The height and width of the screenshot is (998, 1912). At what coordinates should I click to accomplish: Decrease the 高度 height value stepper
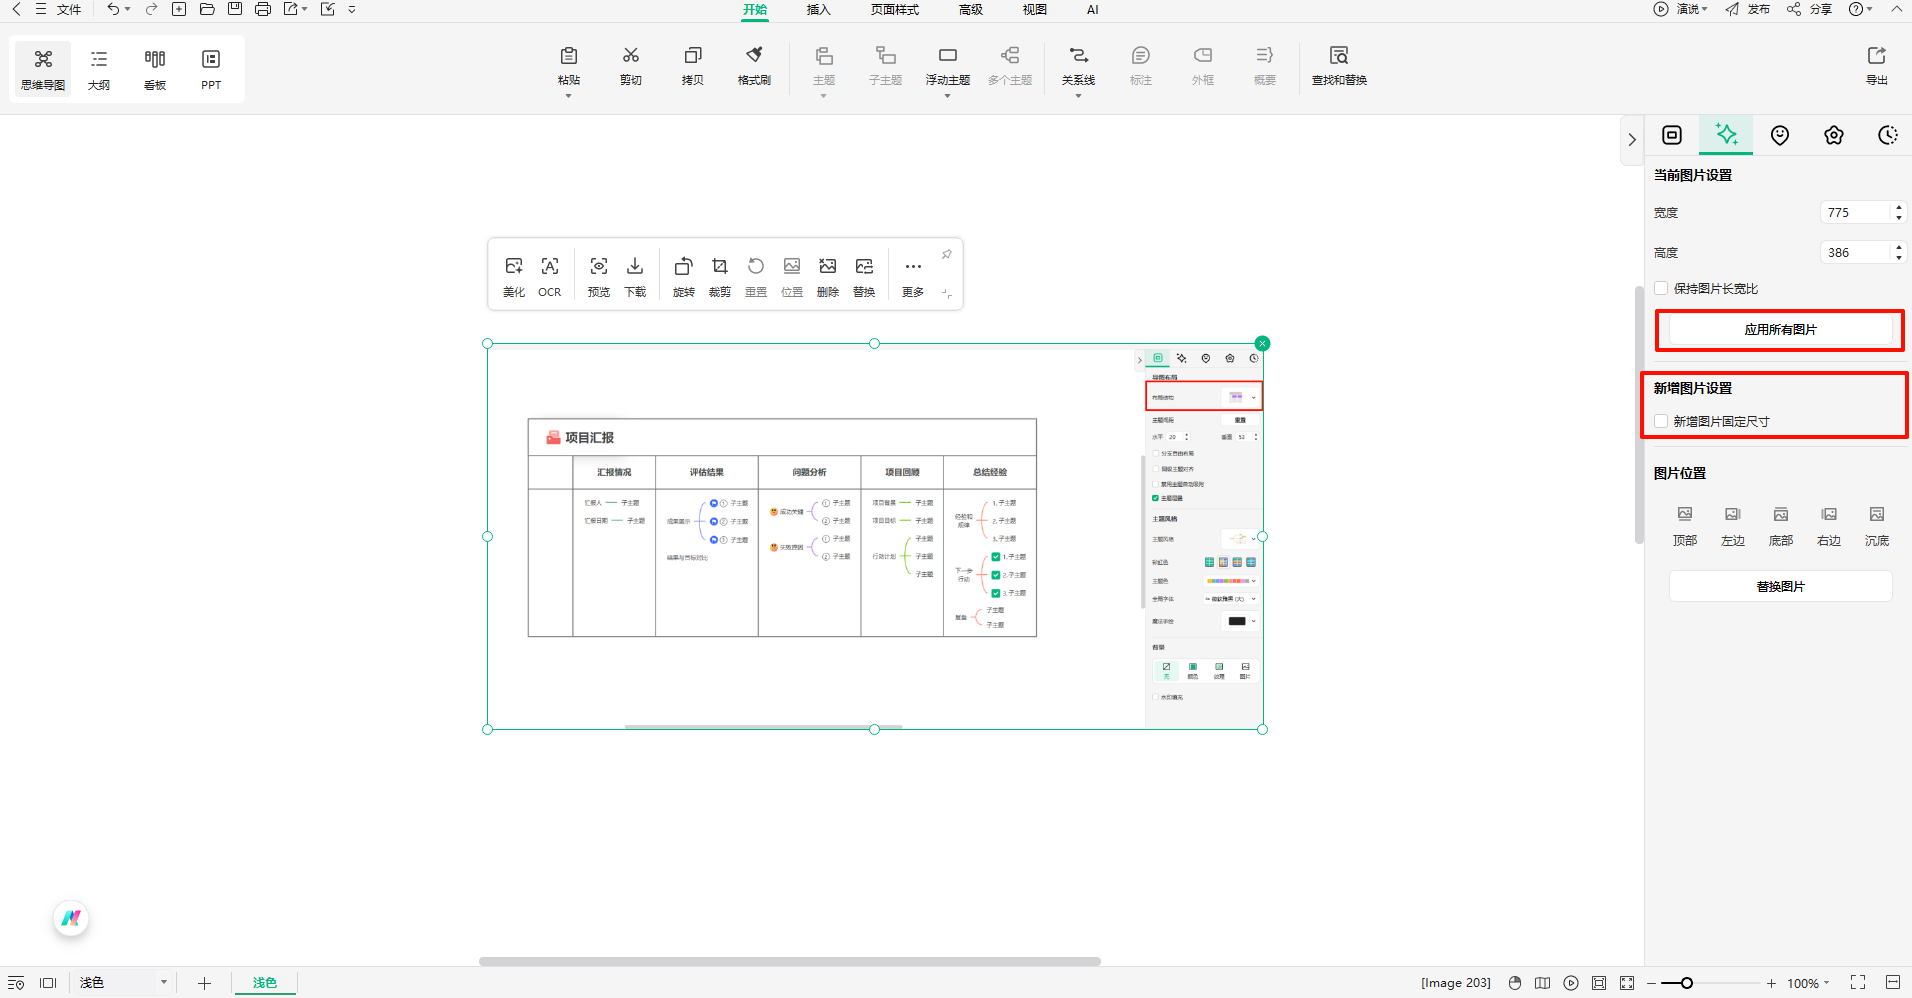(x=1899, y=258)
